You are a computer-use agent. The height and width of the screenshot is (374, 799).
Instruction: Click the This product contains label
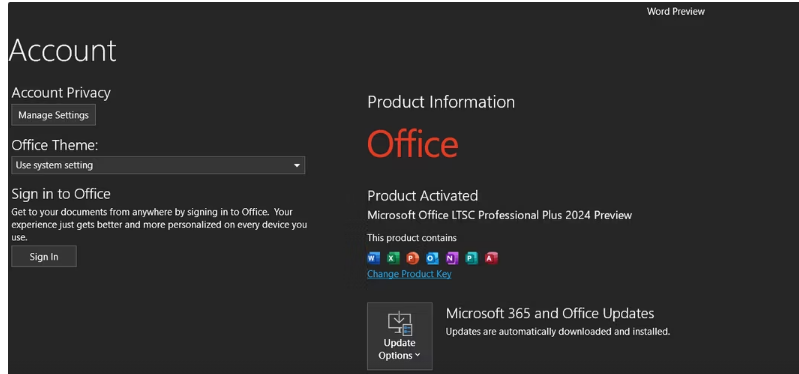pos(412,237)
